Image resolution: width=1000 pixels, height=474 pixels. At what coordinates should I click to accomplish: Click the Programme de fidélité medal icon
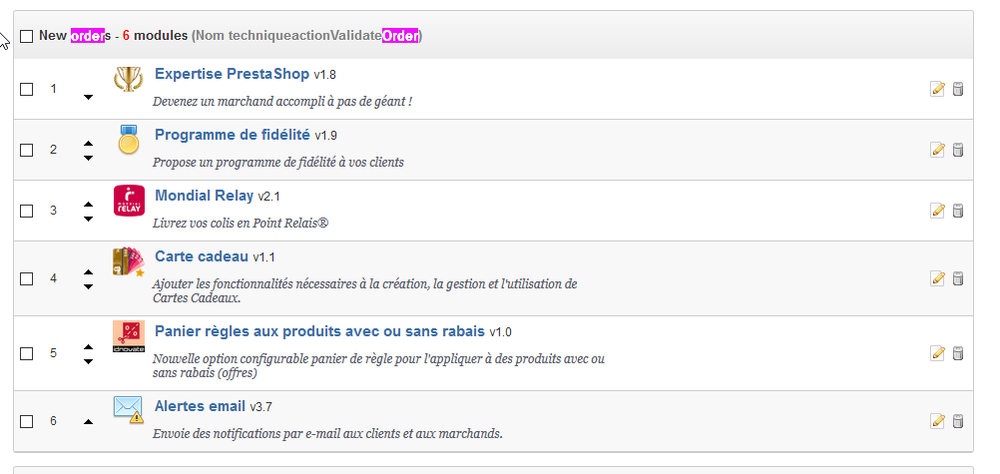pyautogui.click(x=129, y=140)
